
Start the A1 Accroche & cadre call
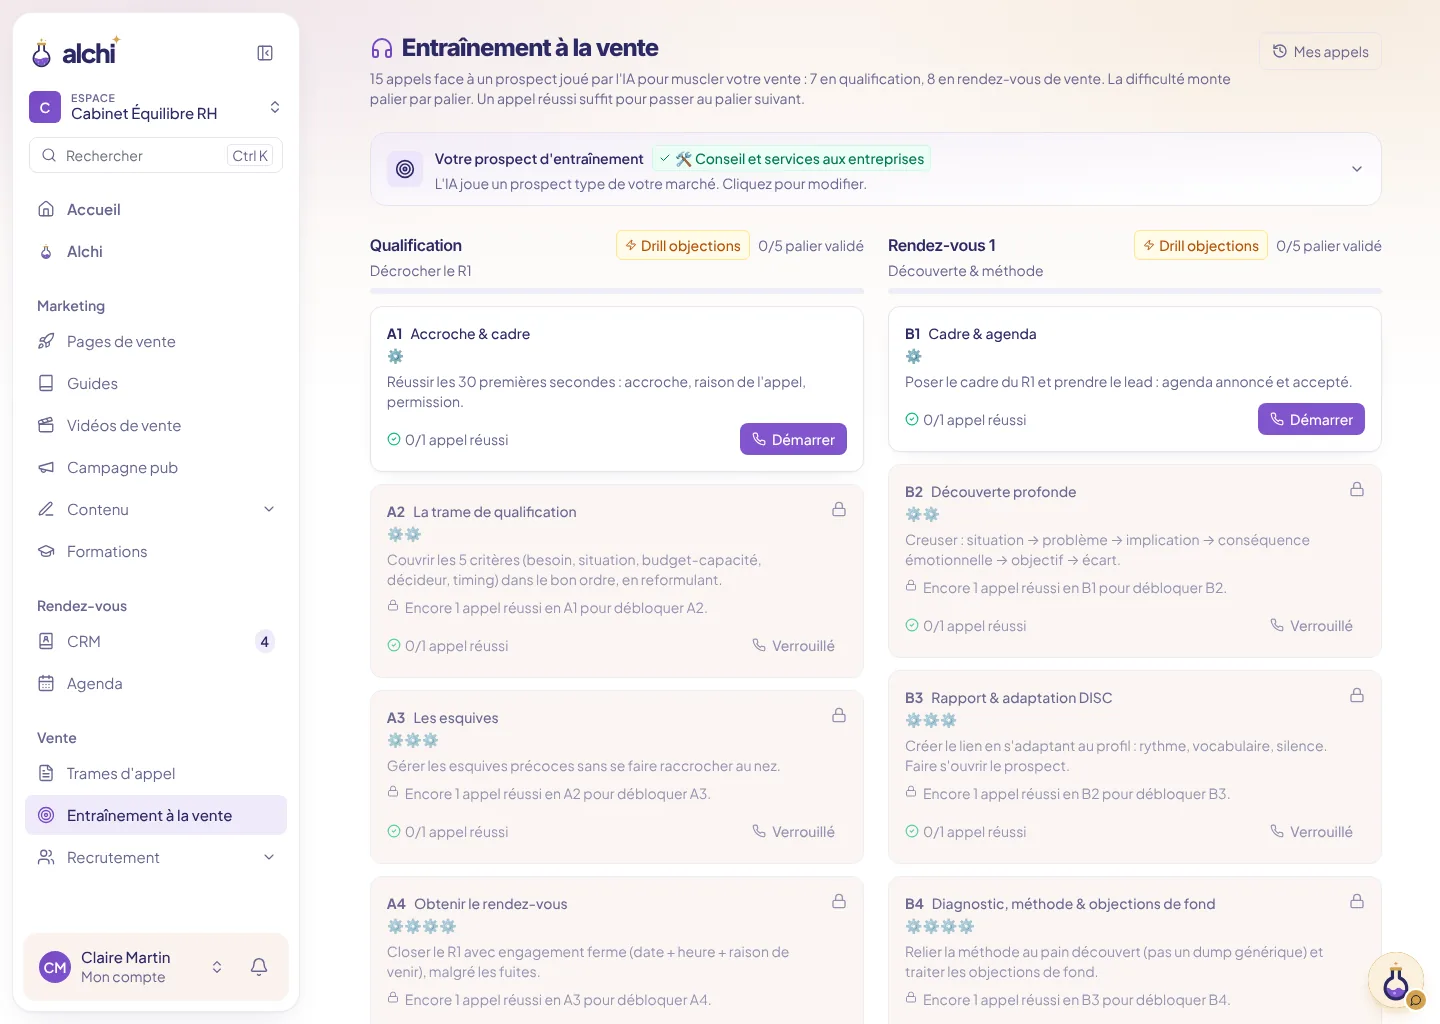coord(793,439)
